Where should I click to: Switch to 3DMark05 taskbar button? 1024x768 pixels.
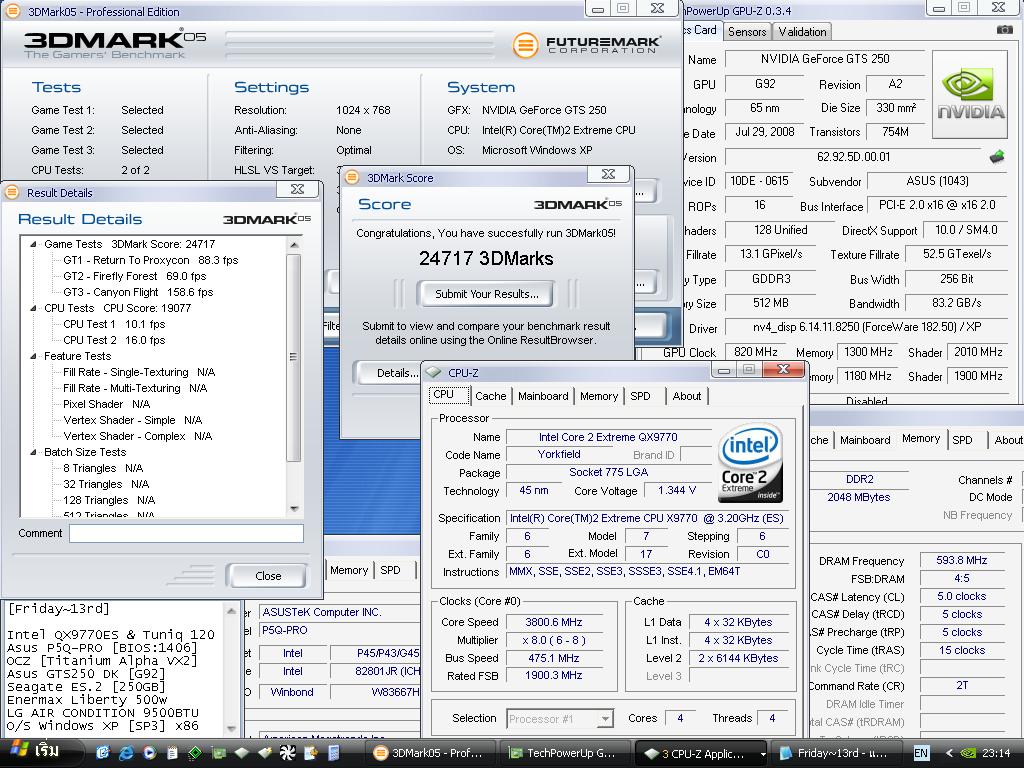tap(430, 753)
